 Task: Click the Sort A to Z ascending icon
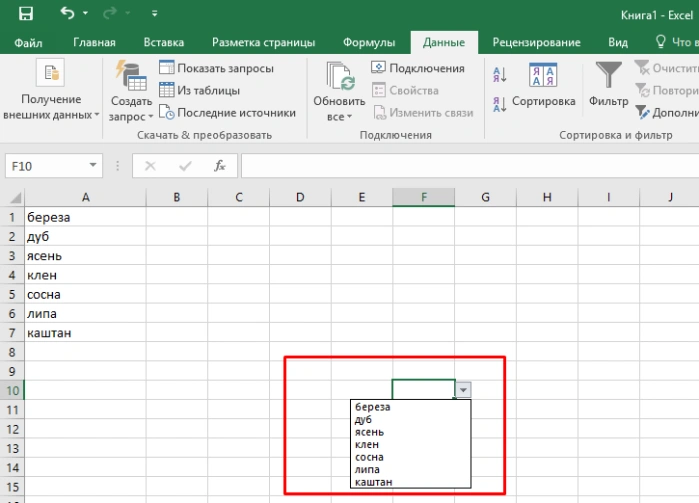tap(500, 74)
